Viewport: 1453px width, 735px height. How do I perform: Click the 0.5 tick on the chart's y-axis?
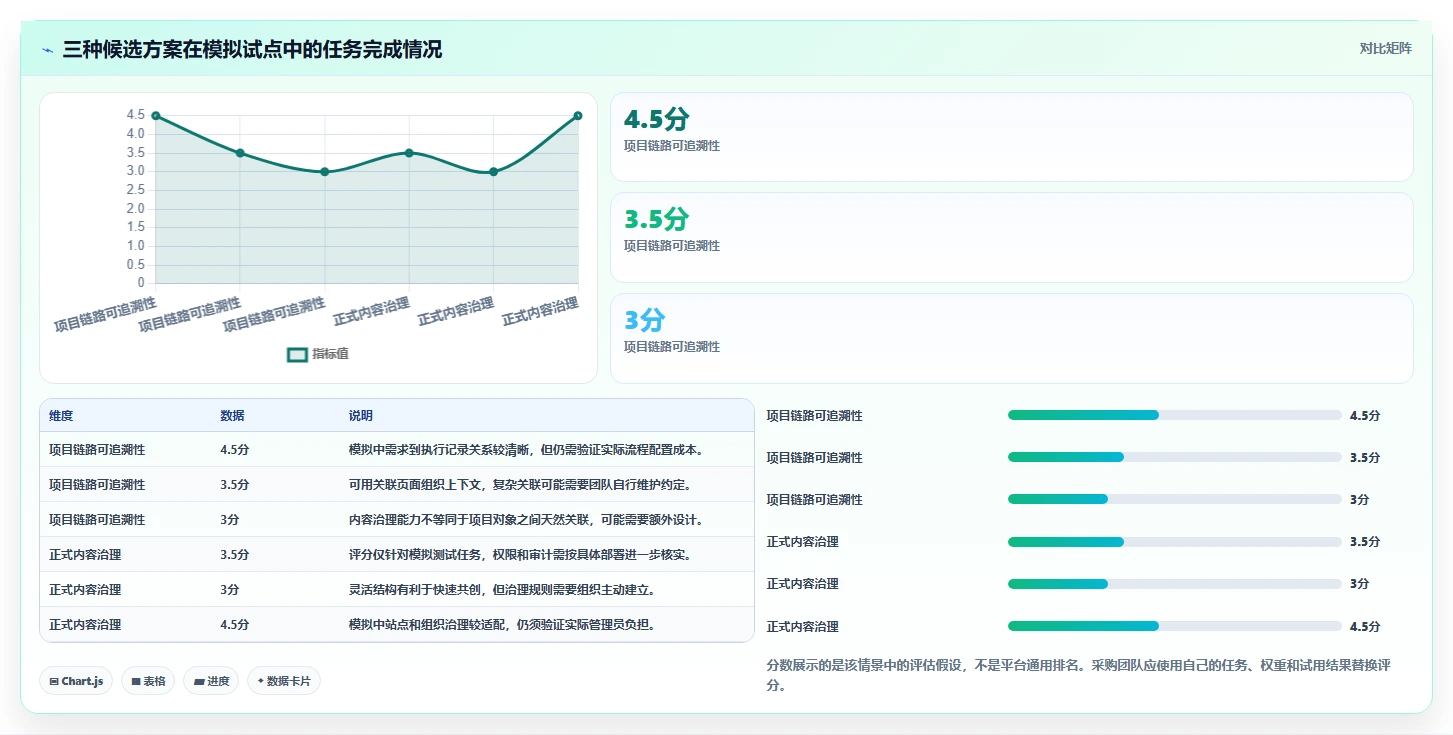(x=136, y=265)
